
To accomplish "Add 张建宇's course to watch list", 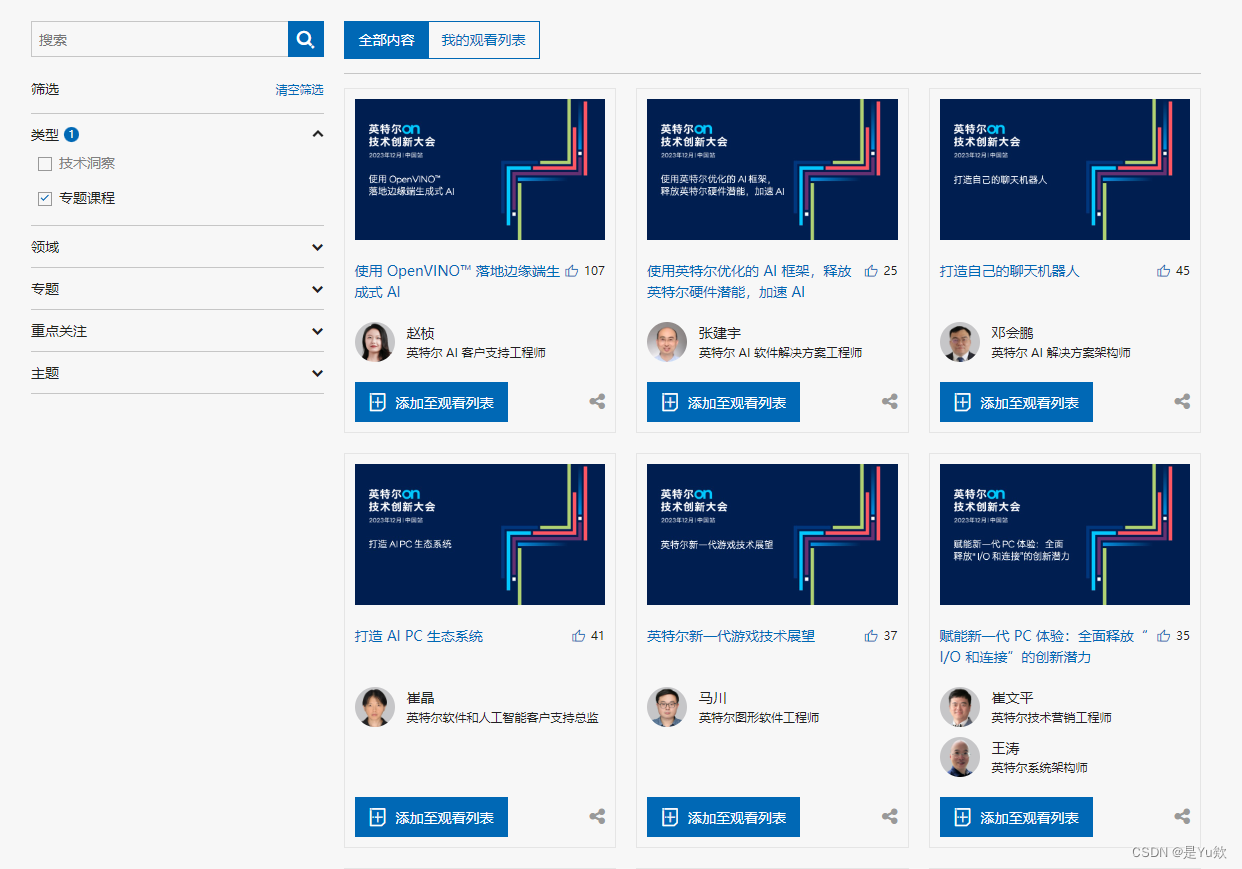I will pyautogui.click(x=723, y=402).
